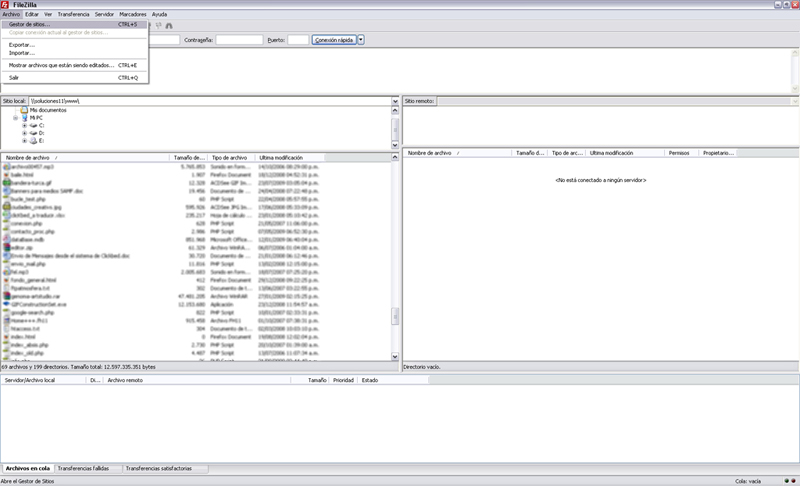The width and height of the screenshot is (800, 486).
Task: Click the toolbar icon left of the binoculars
Action: click(x=159, y=25)
